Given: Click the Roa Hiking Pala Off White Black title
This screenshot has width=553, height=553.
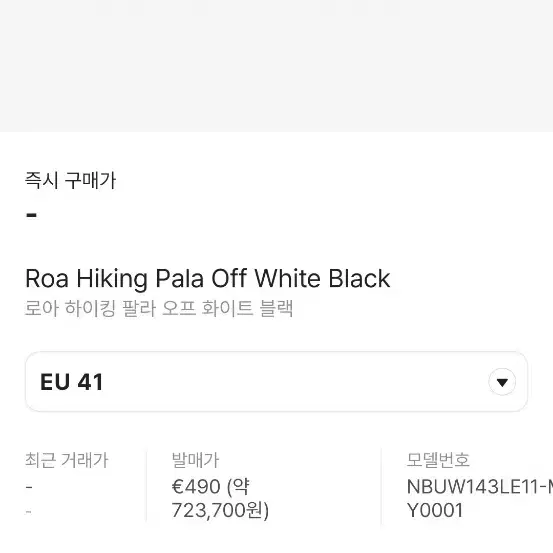Looking at the screenshot, I should point(208,279).
